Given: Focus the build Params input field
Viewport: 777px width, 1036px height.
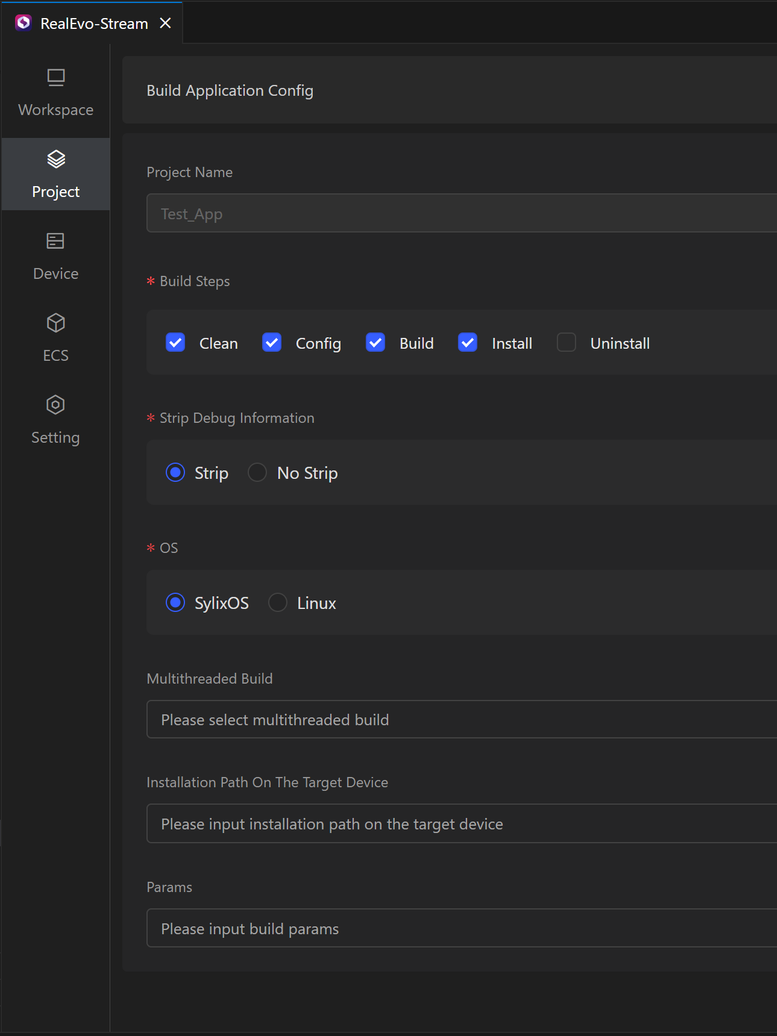Looking at the screenshot, I should point(461,928).
